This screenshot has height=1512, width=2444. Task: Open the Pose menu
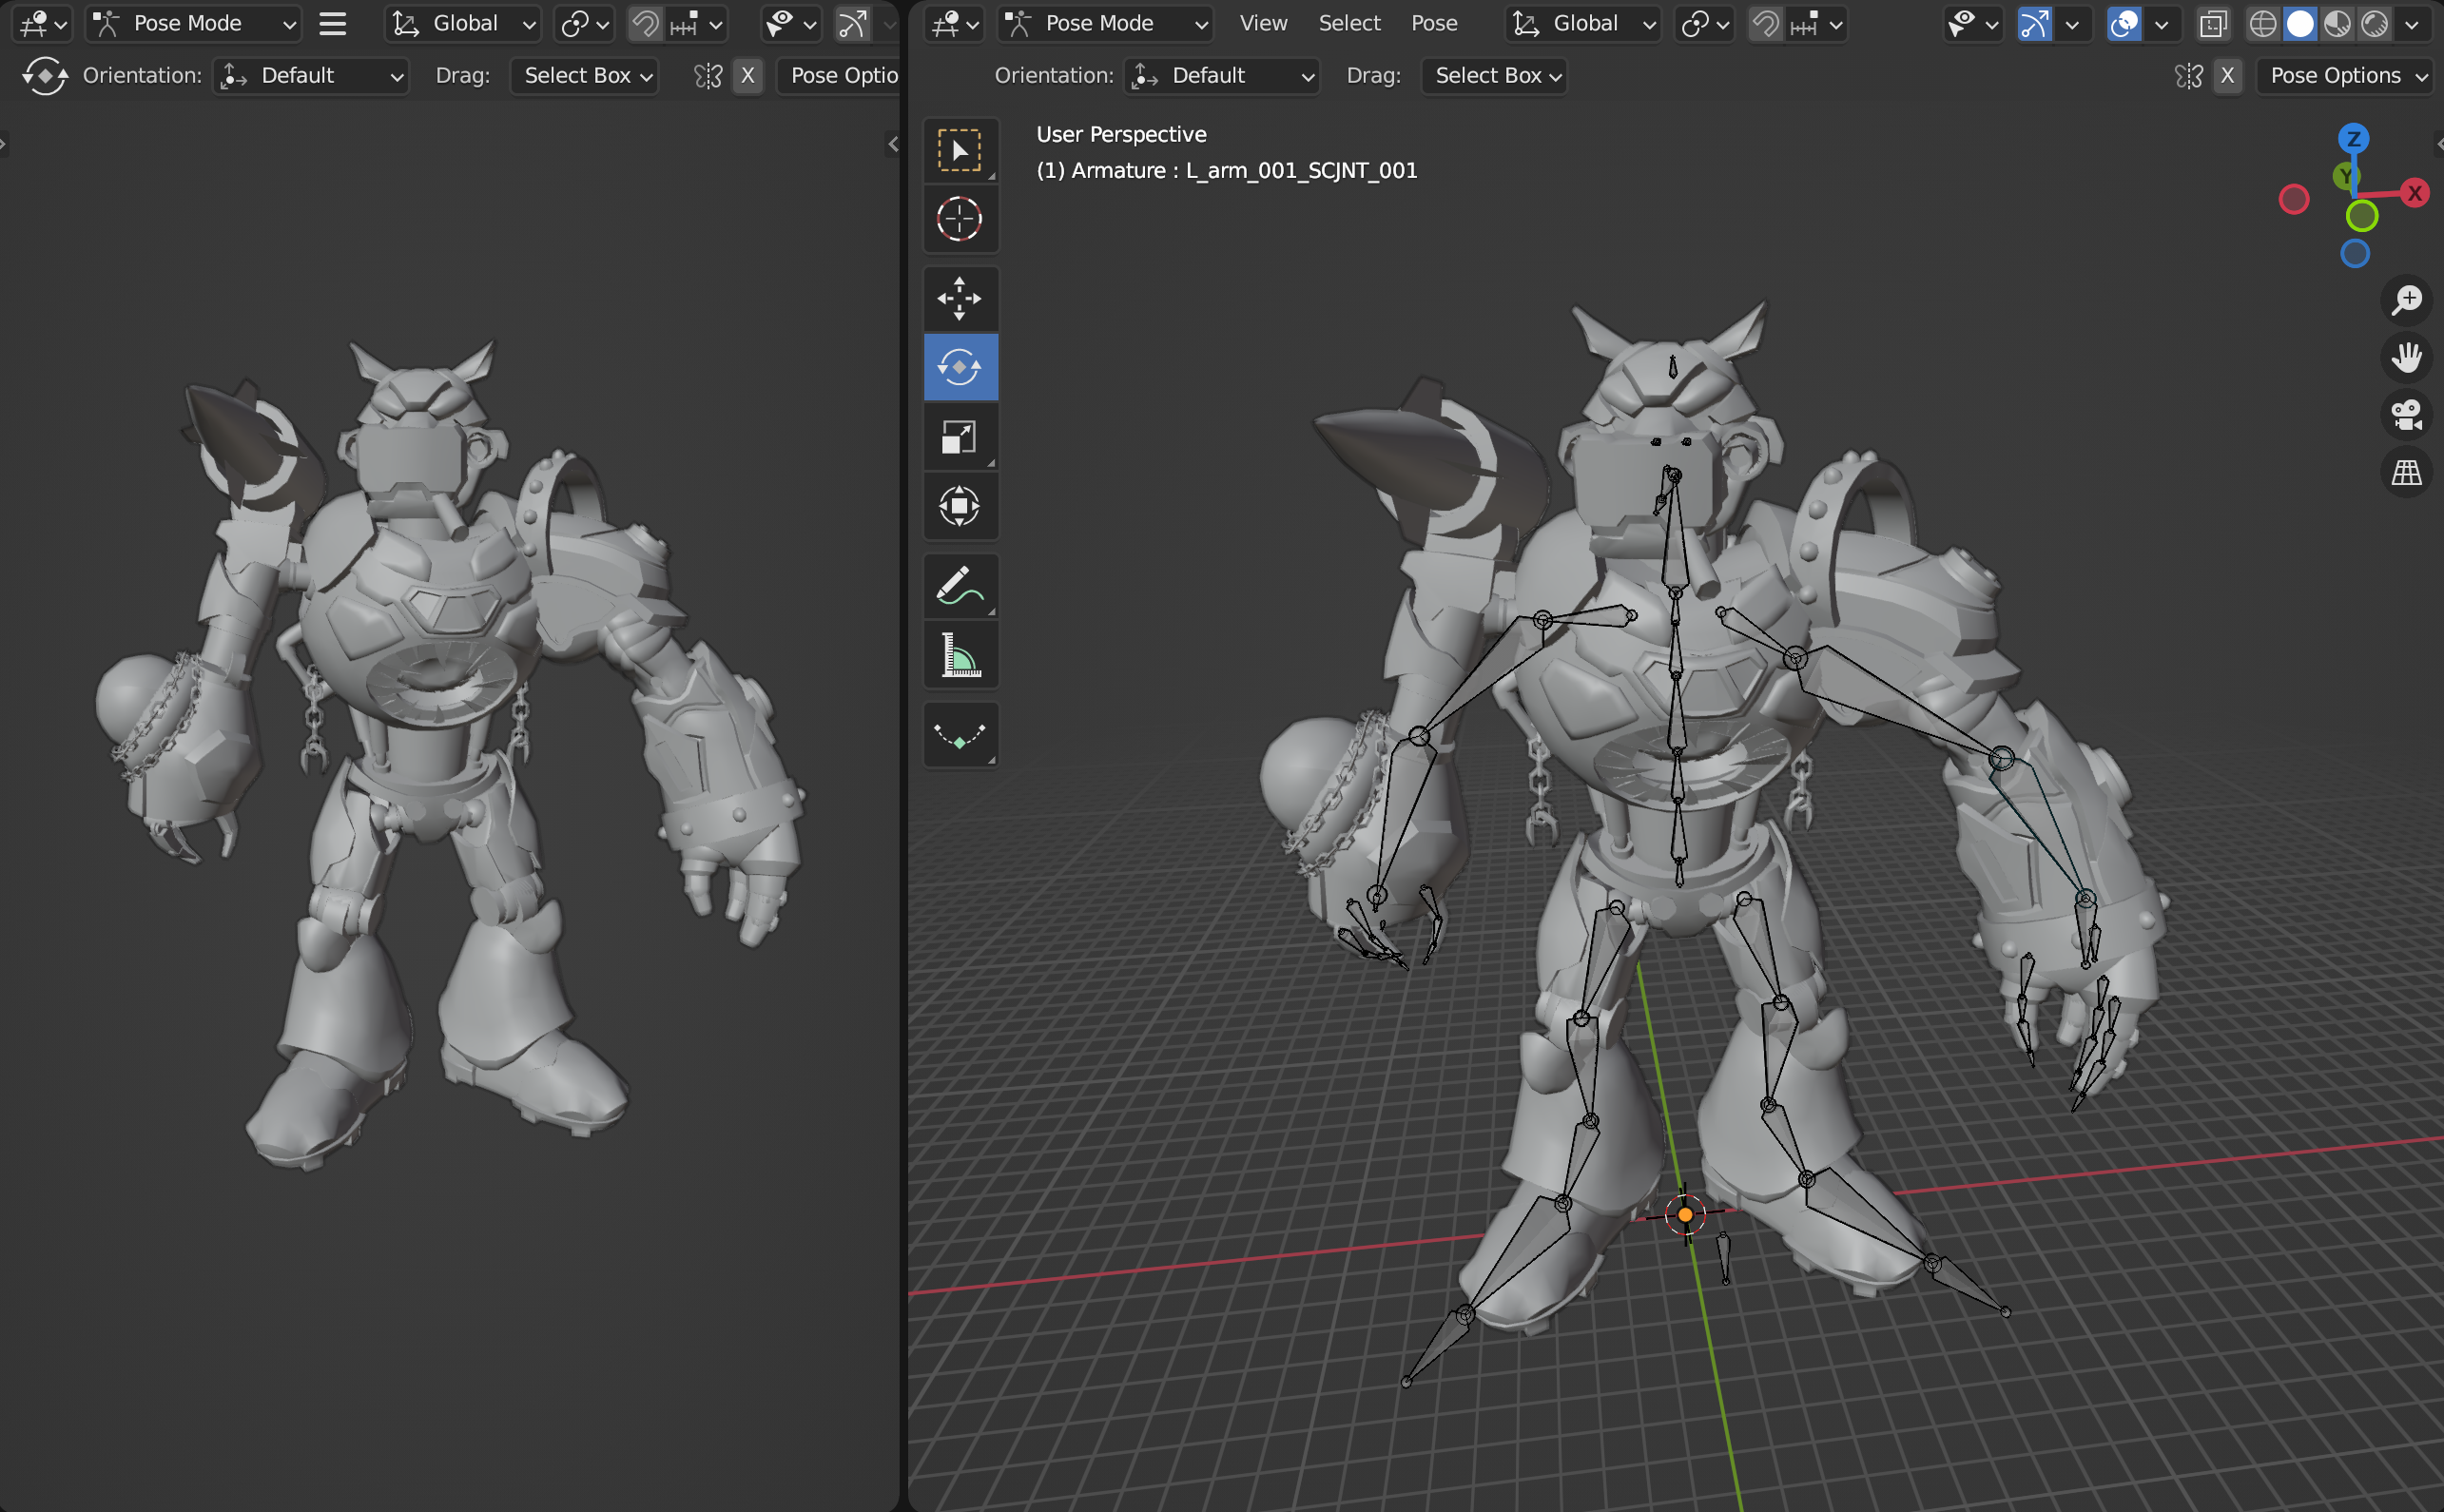[x=1433, y=23]
